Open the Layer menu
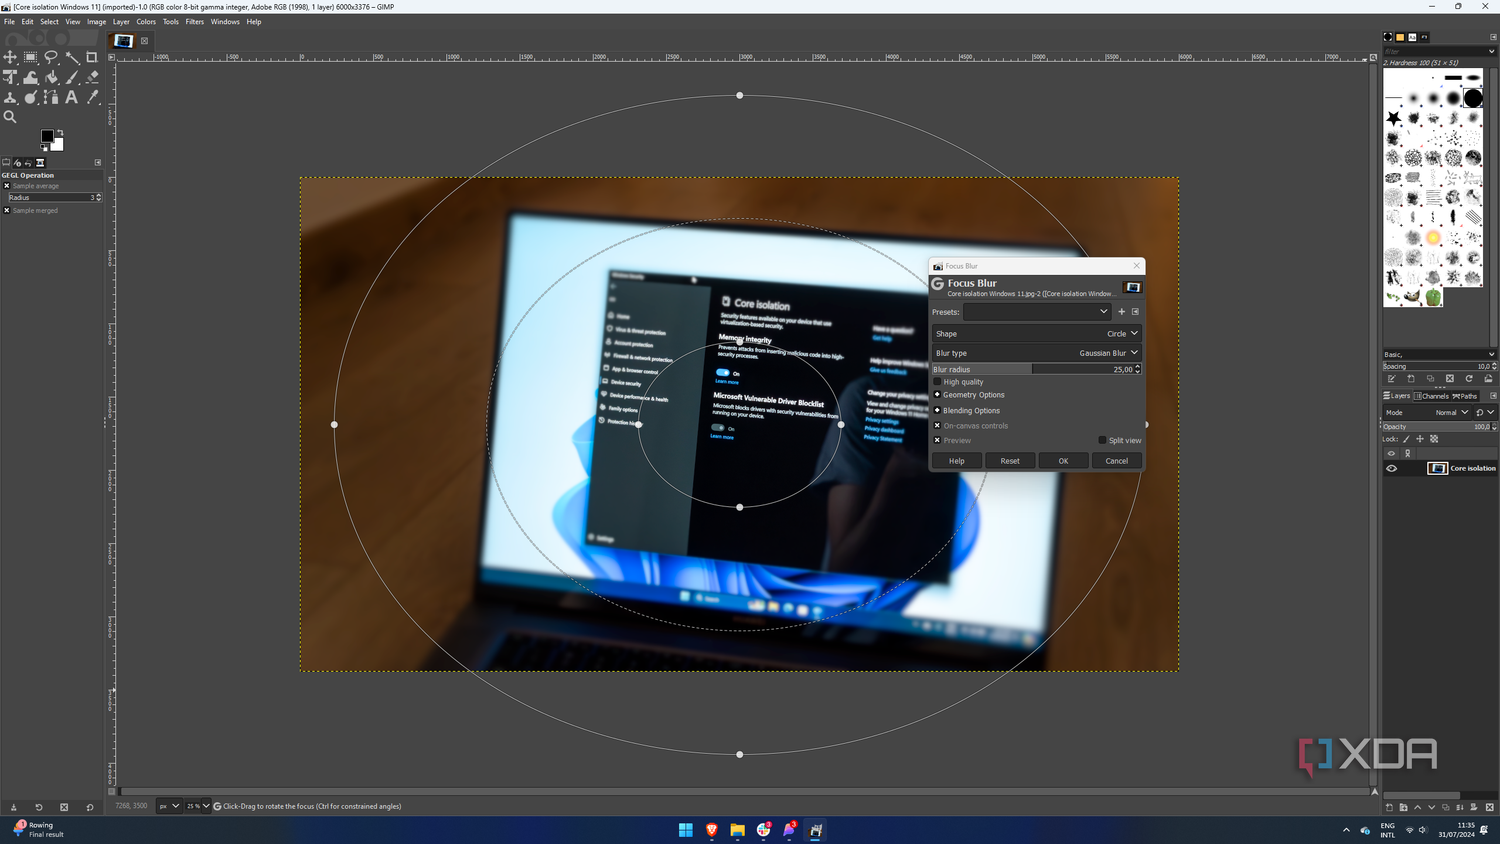 tap(121, 21)
